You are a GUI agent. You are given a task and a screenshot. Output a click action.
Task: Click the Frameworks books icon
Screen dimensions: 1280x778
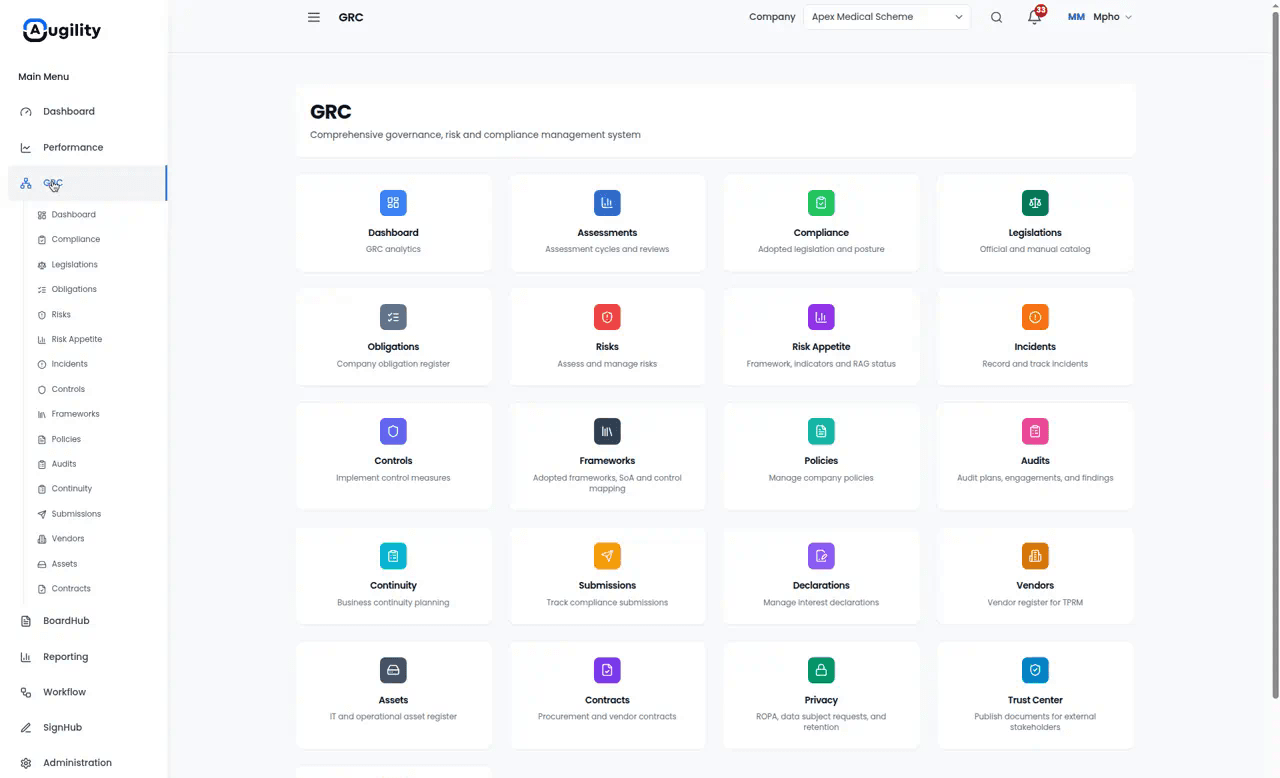(607, 431)
